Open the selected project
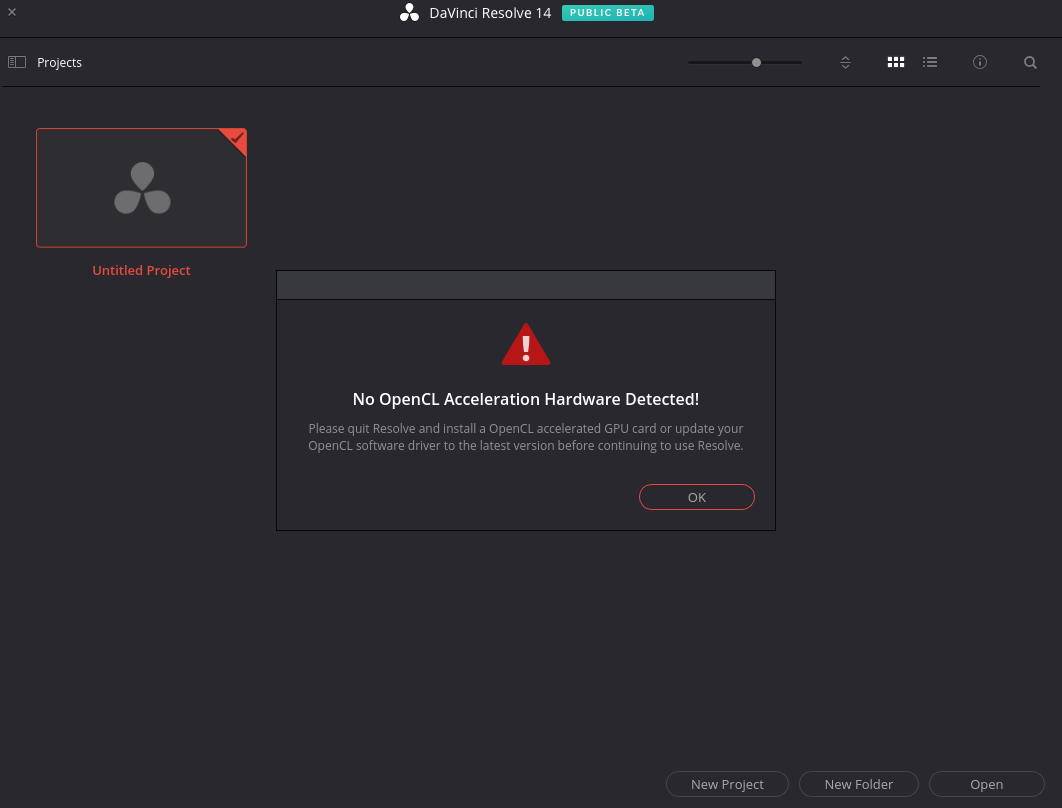The height and width of the screenshot is (808, 1062). (x=987, y=784)
